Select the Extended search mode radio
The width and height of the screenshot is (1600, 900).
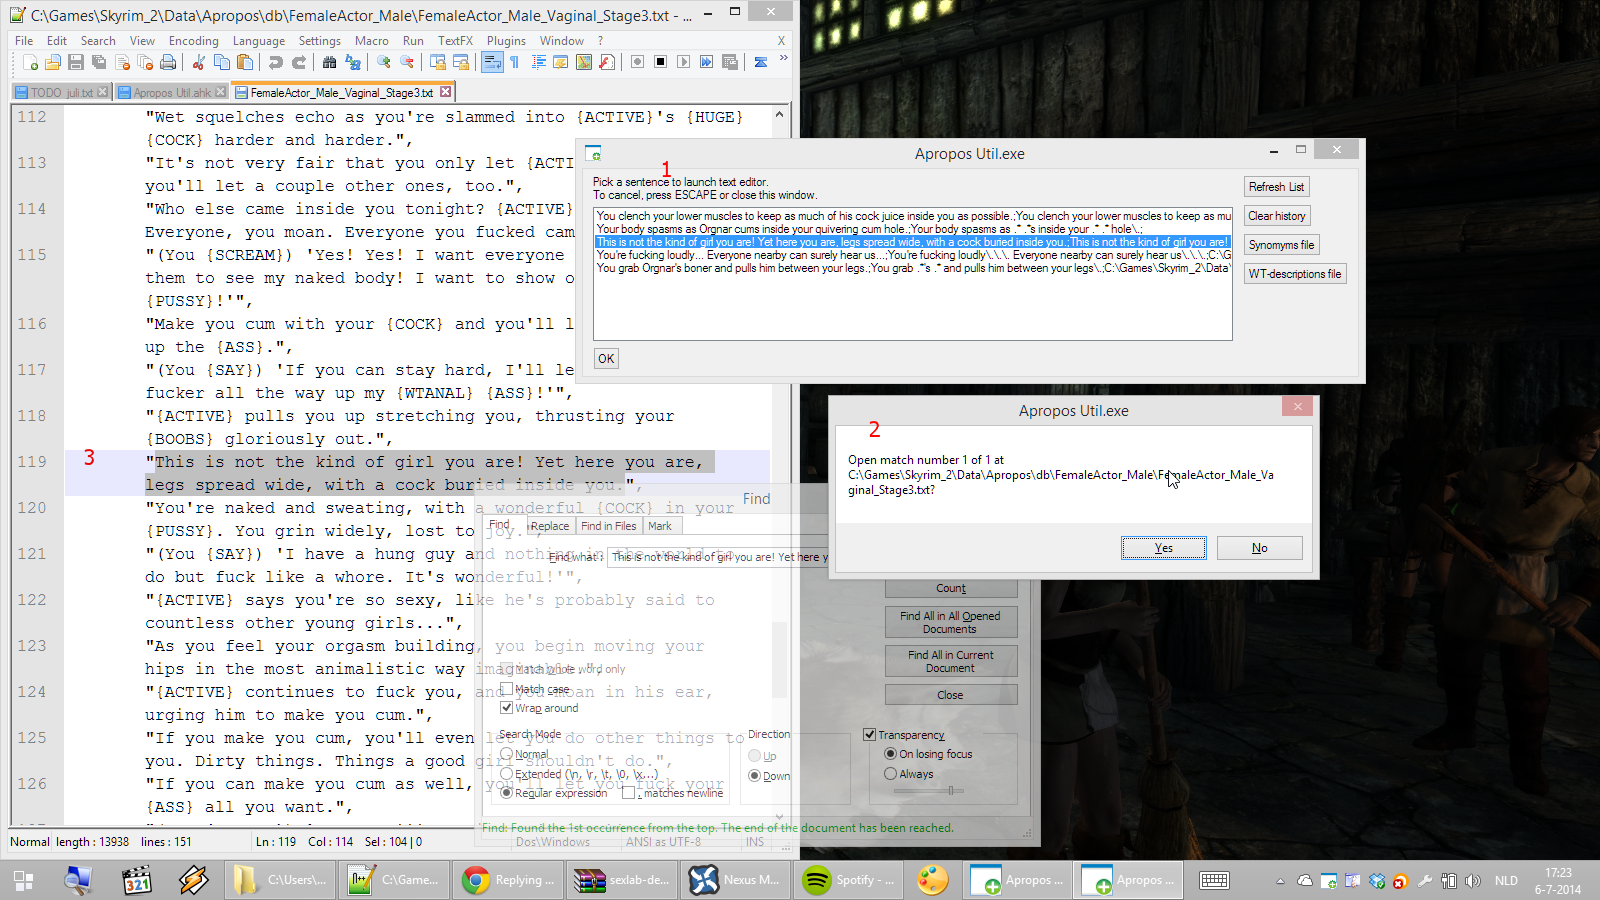click(507, 774)
